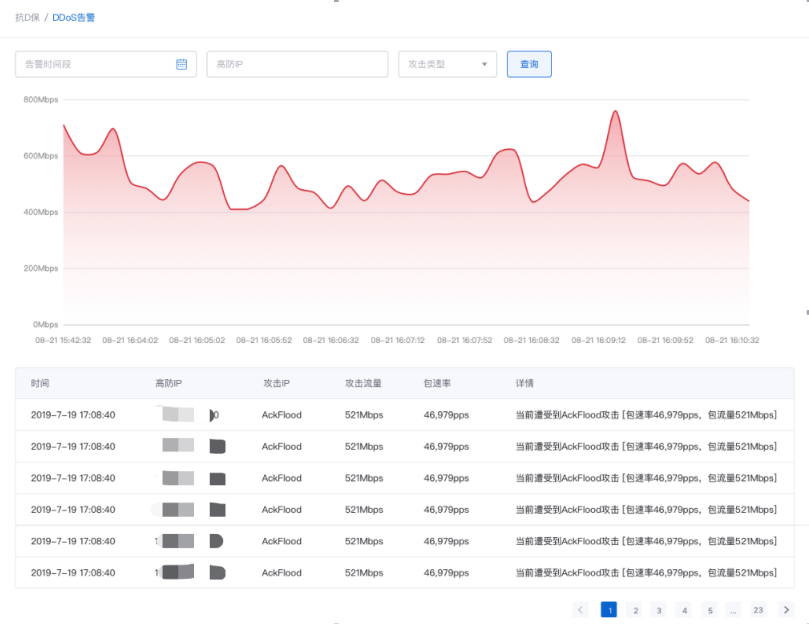Click the 查询 button
Viewport: 809px width, 624px height.
click(529, 64)
